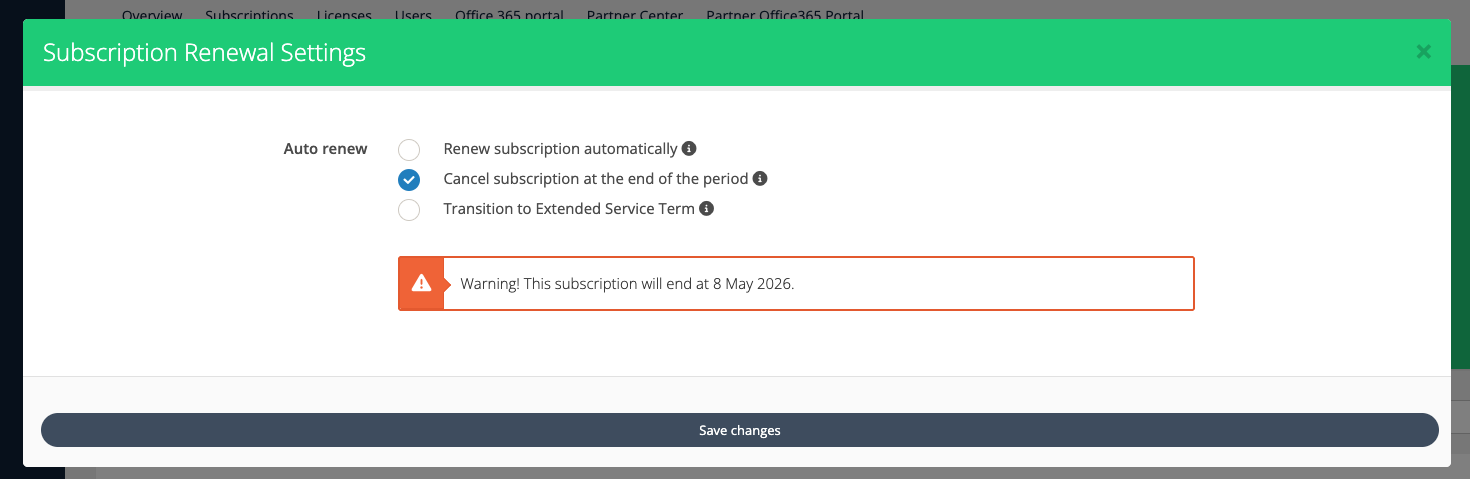Click info icon beside Cancel subscription option
This screenshot has height=479, width=1470.
(760, 179)
